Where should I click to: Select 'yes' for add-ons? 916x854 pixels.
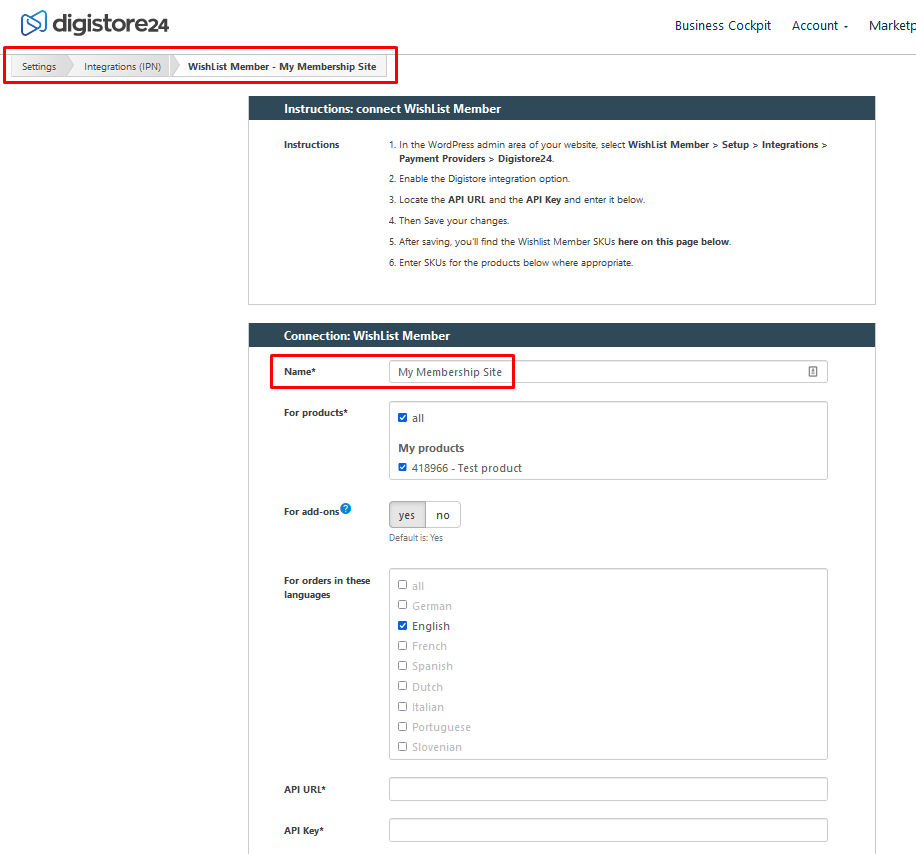coord(407,515)
